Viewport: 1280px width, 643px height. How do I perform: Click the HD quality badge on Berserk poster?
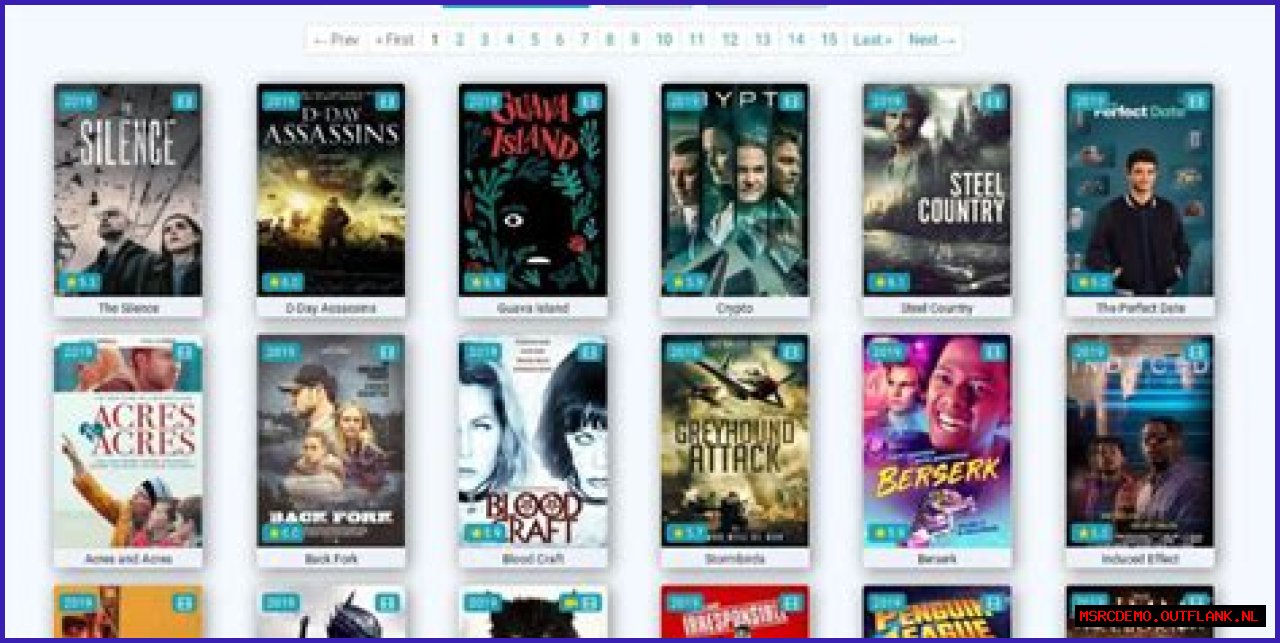pyautogui.click(x=993, y=352)
